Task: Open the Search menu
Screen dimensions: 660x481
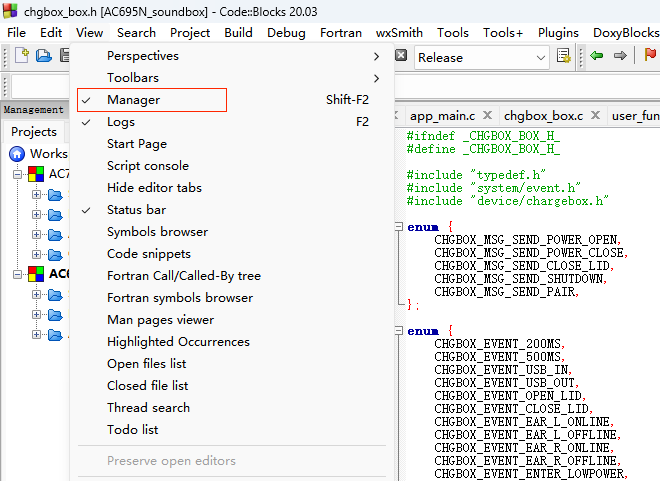Action: pyautogui.click(x=136, y=33)
